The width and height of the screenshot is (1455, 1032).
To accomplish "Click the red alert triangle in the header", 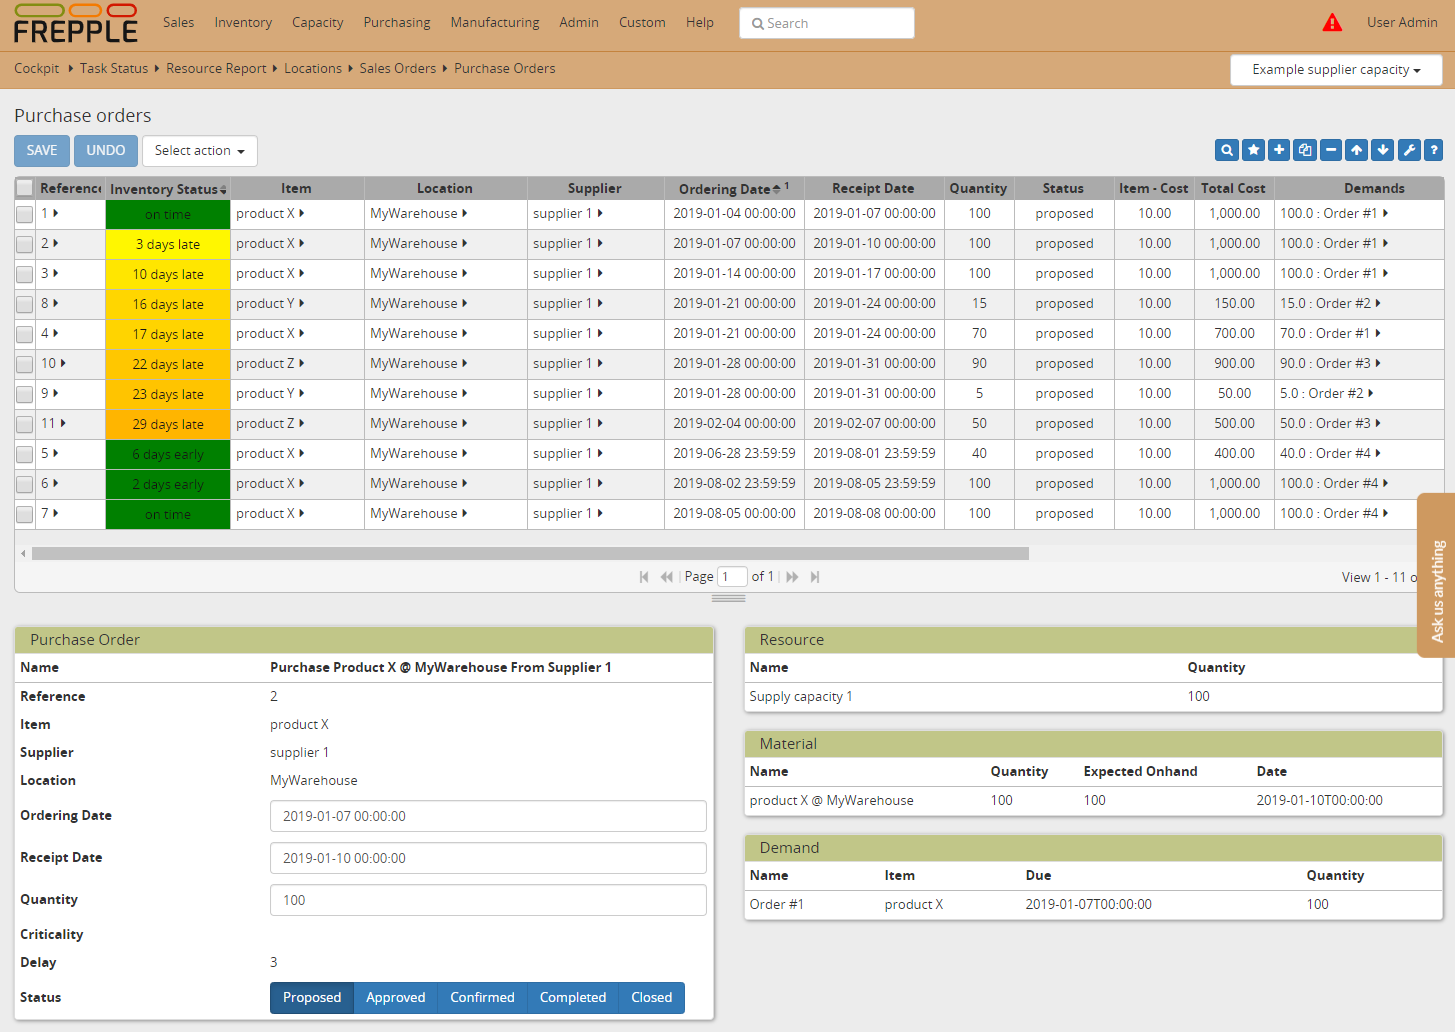I will point(1332,21).
